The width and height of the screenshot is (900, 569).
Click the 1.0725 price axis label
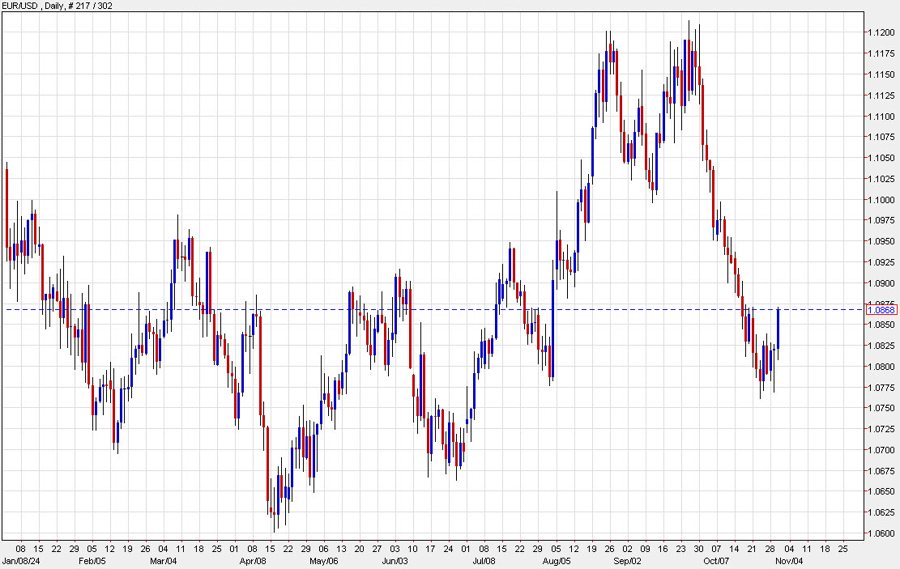point(881,429)
